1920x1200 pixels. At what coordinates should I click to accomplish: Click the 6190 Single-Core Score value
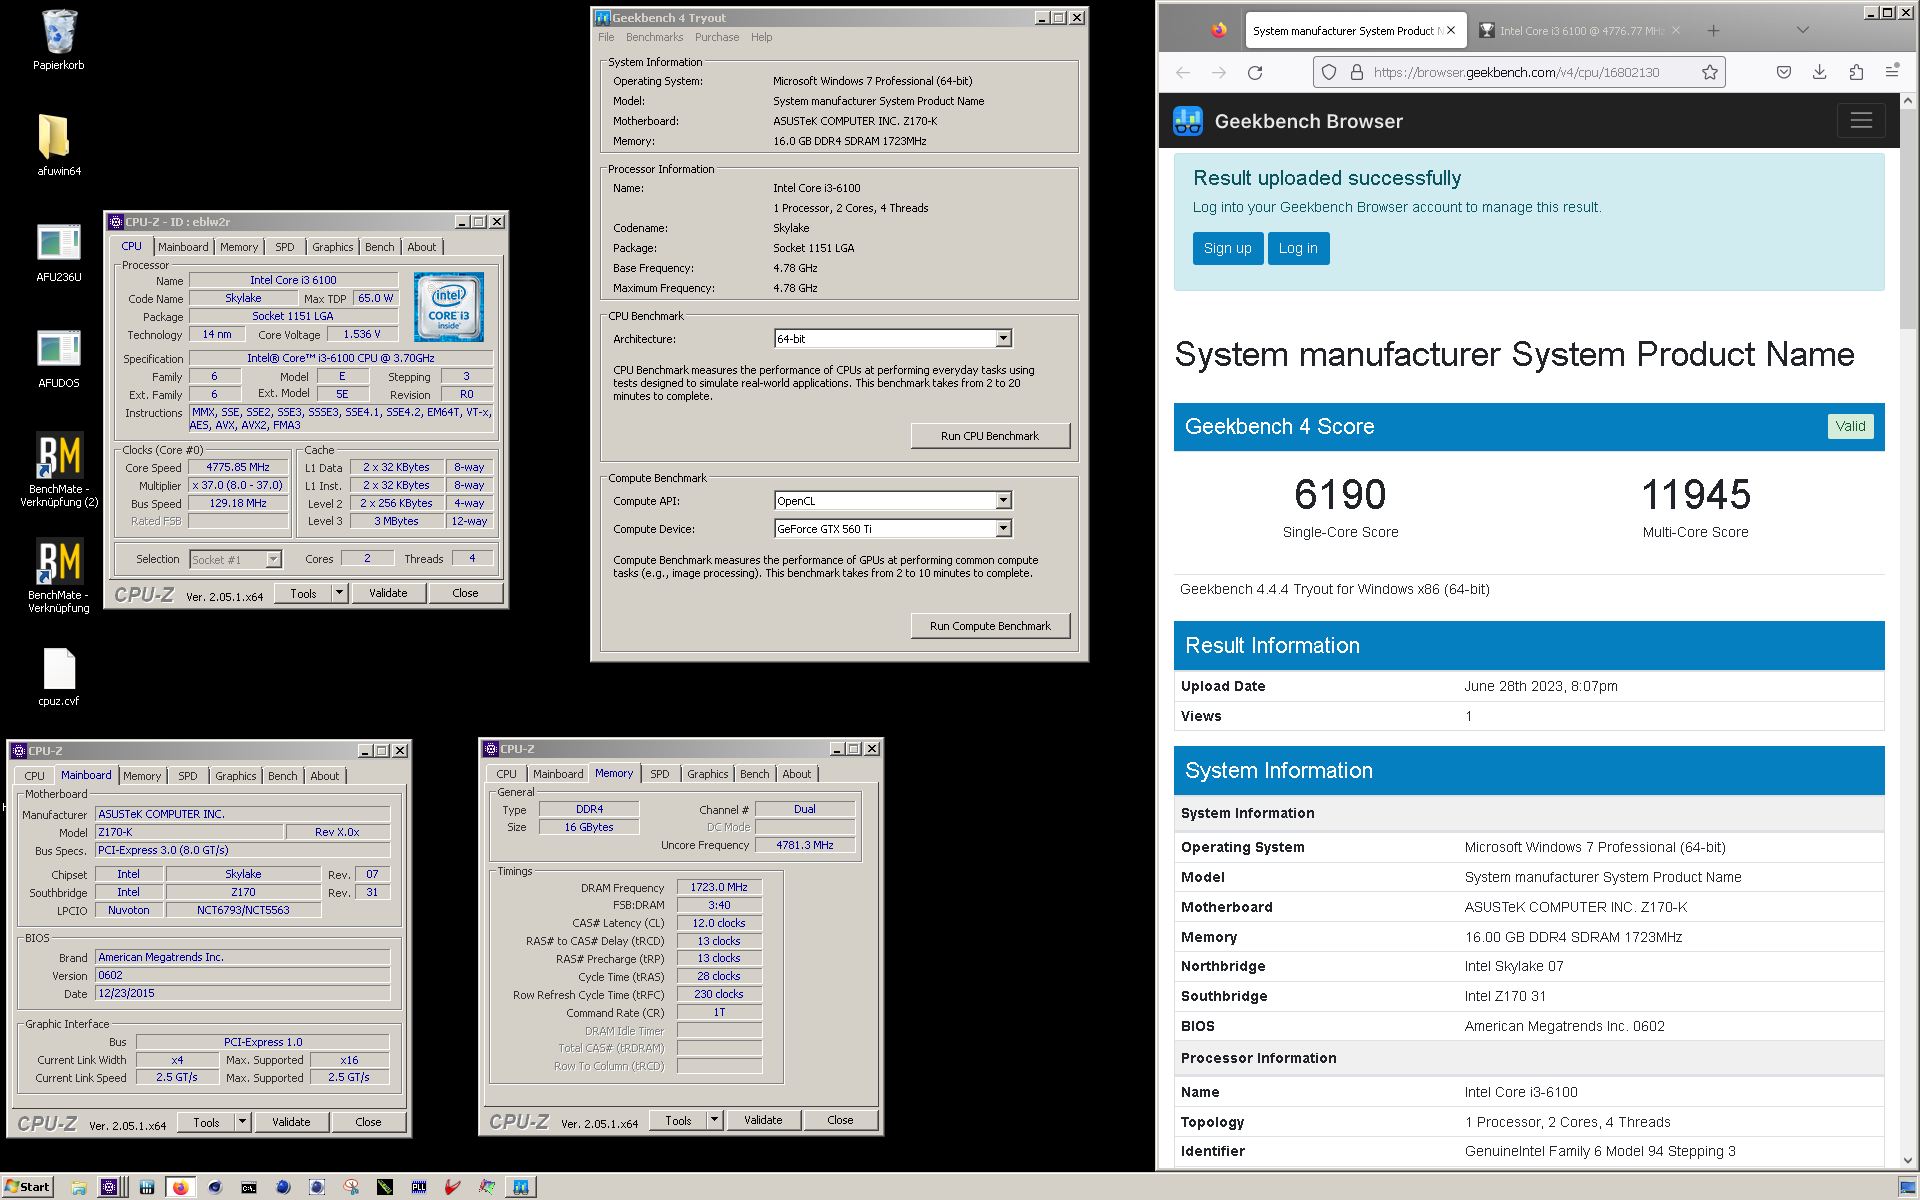click(x=1340, y=494)
